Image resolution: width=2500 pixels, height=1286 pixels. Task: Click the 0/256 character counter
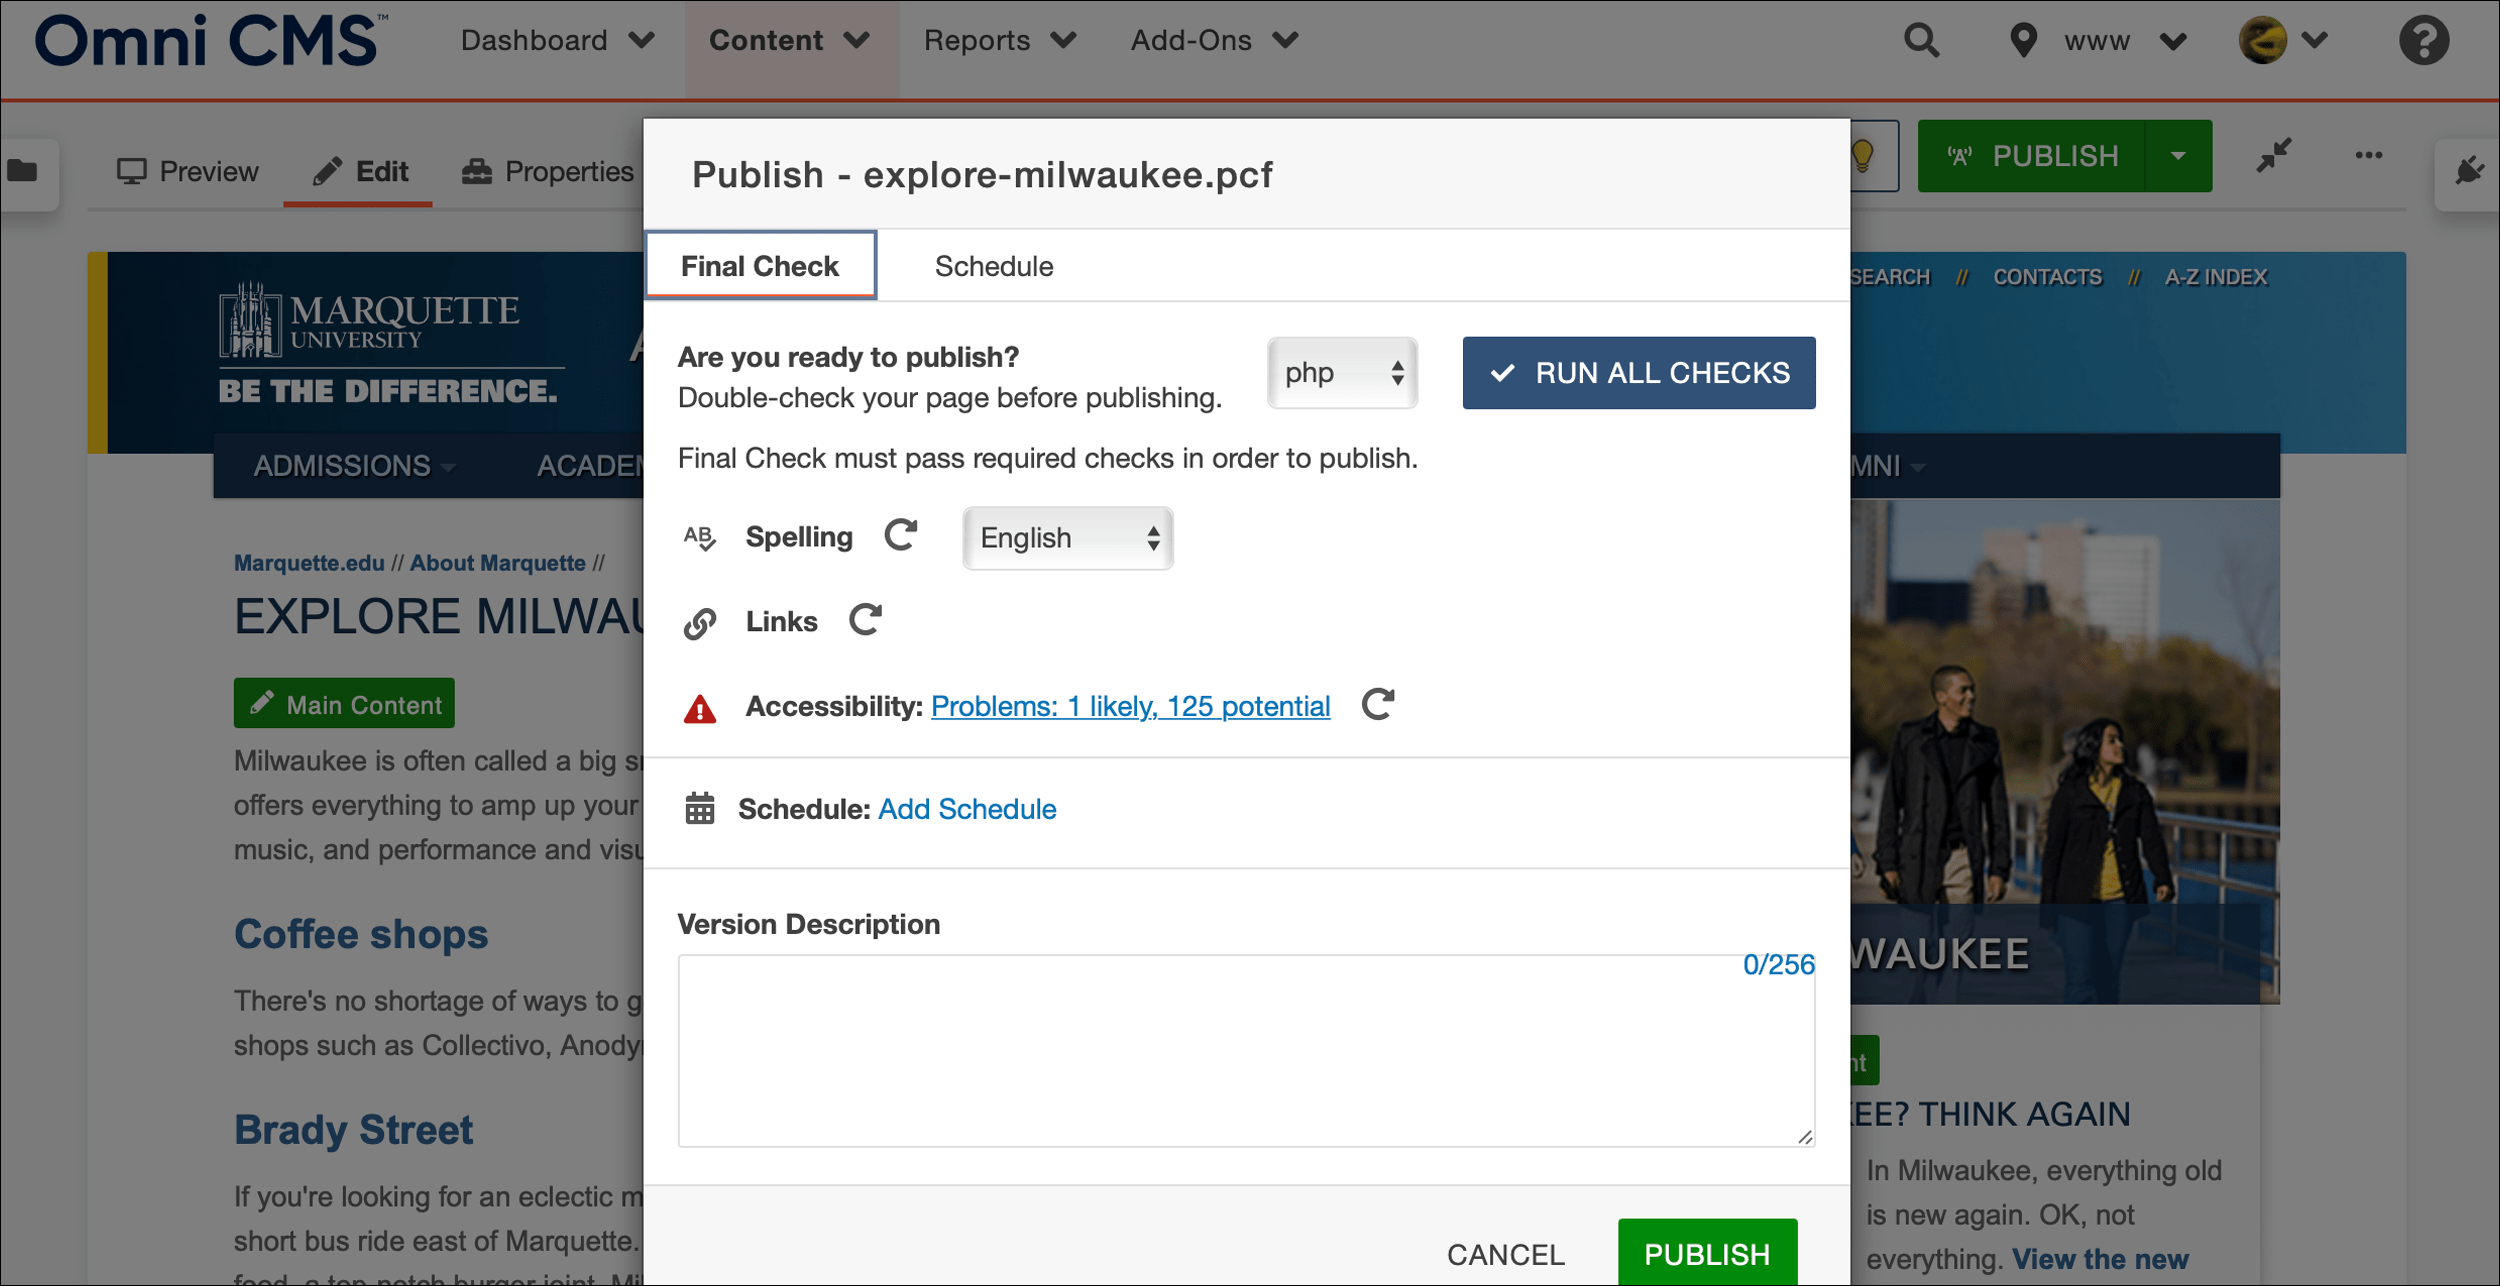click(1778, 964)
